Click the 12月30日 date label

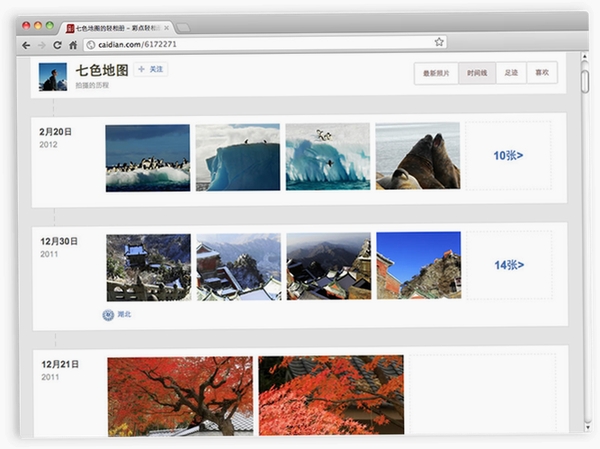pos(59,241)
